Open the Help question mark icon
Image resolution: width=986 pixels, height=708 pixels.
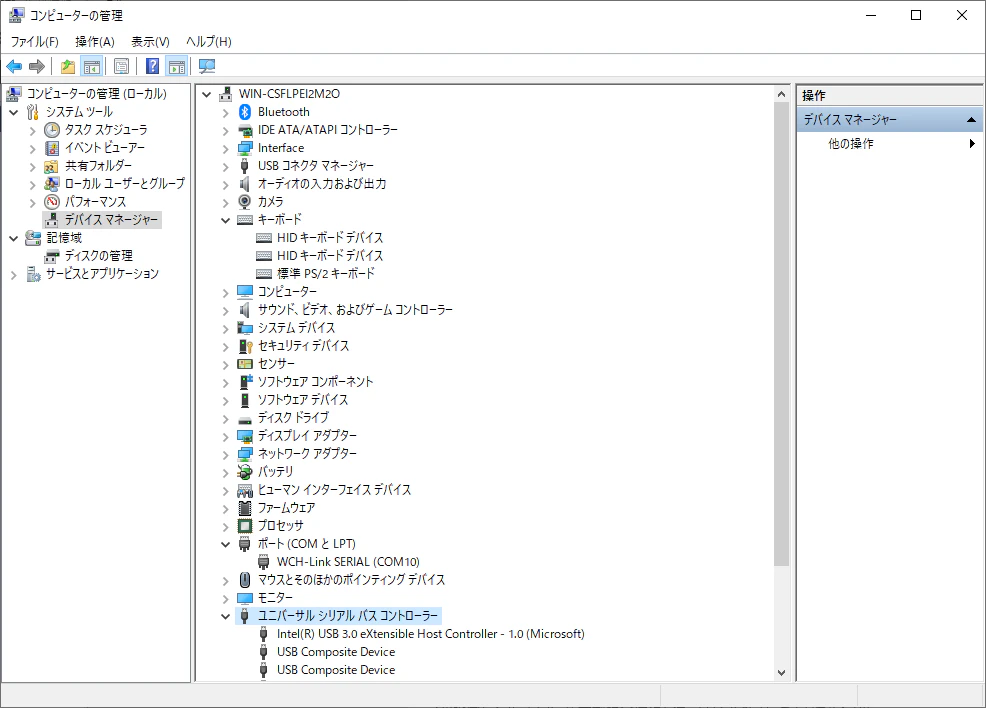pyautogui.click(x=152, y=66)
